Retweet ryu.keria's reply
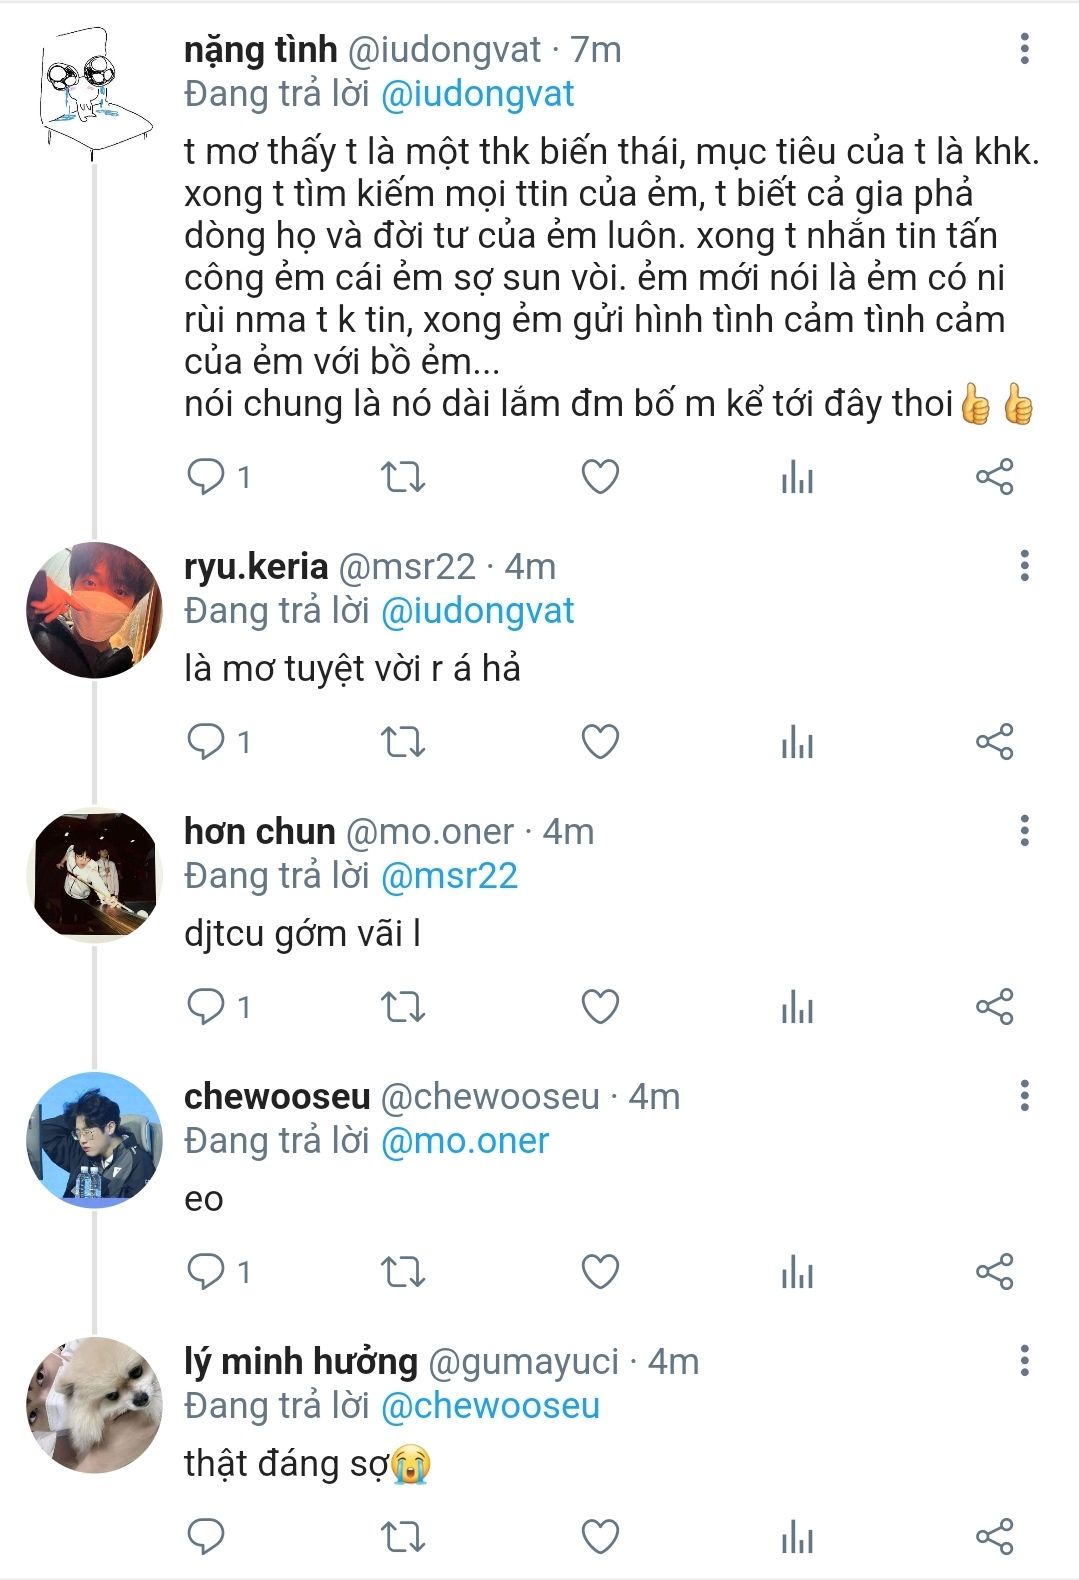The height and width of the screenshot is (1580, 1079). click(403, 742)
